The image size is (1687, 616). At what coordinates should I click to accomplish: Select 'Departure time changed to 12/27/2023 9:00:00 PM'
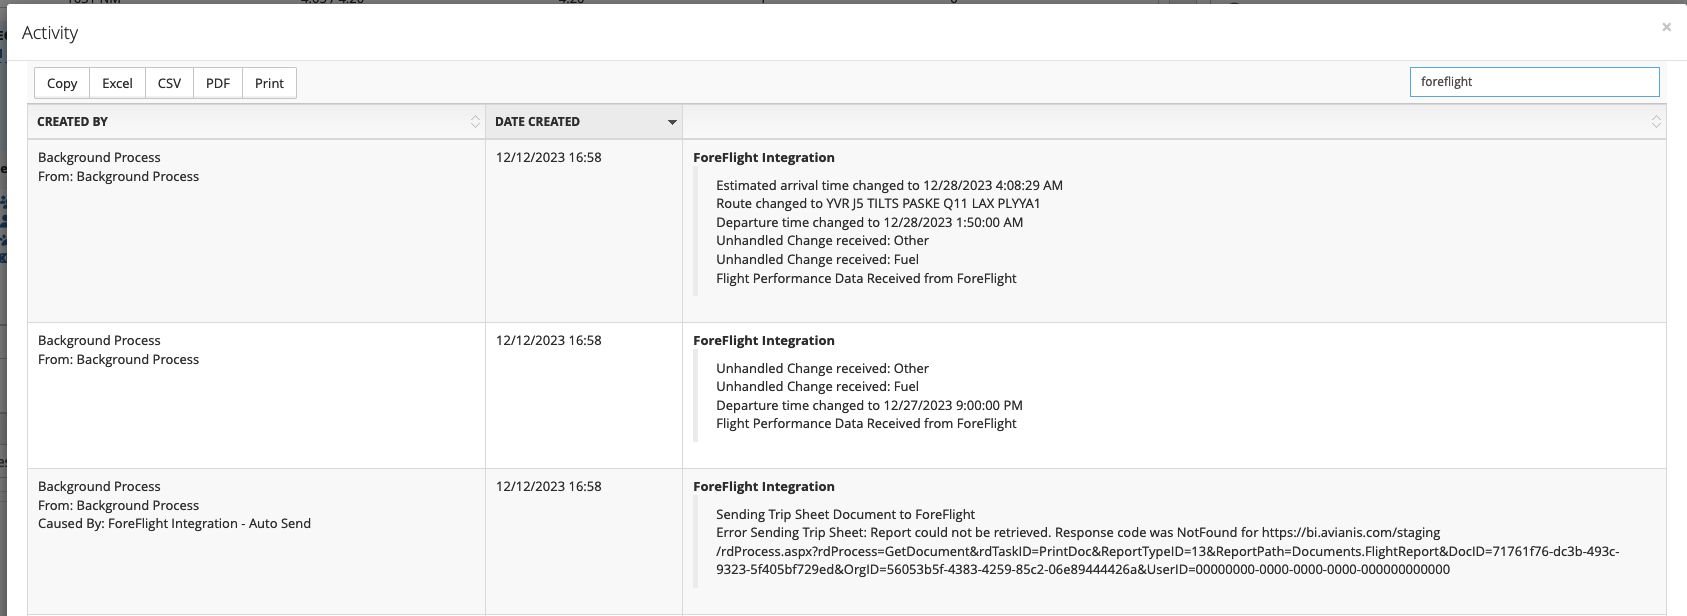[869, 405]
